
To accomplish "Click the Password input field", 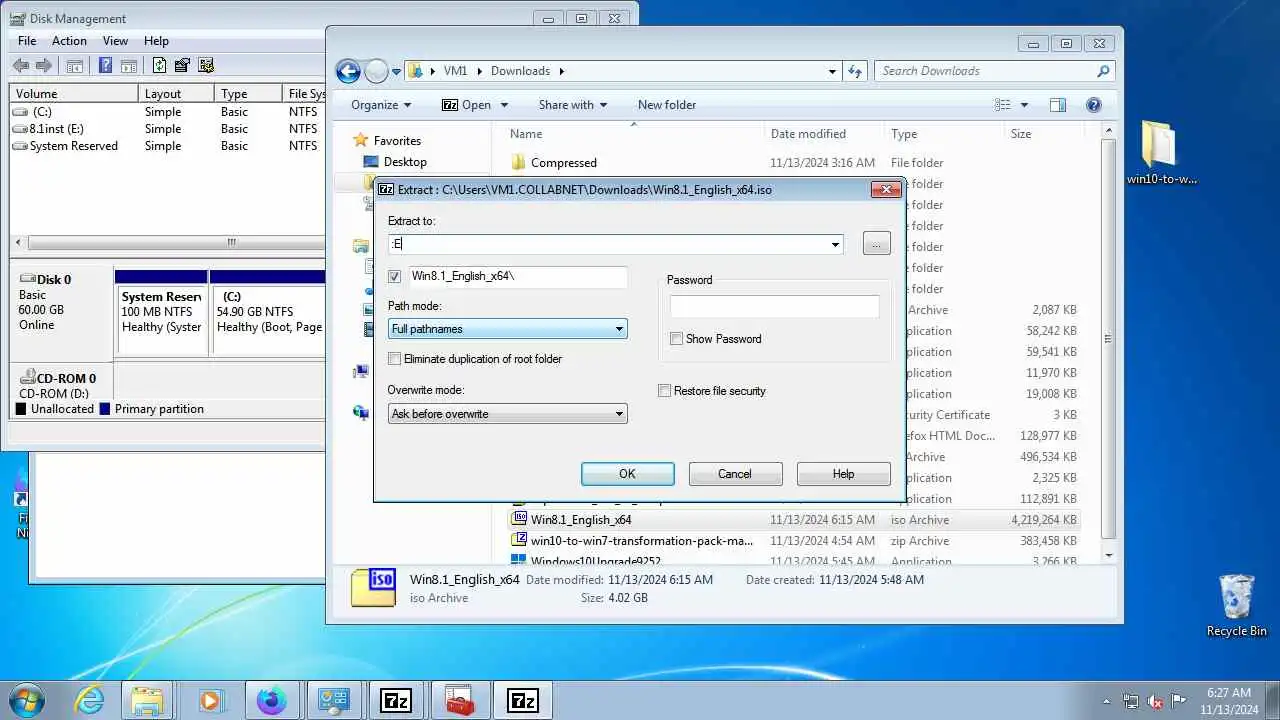I will tap(775, 306).
